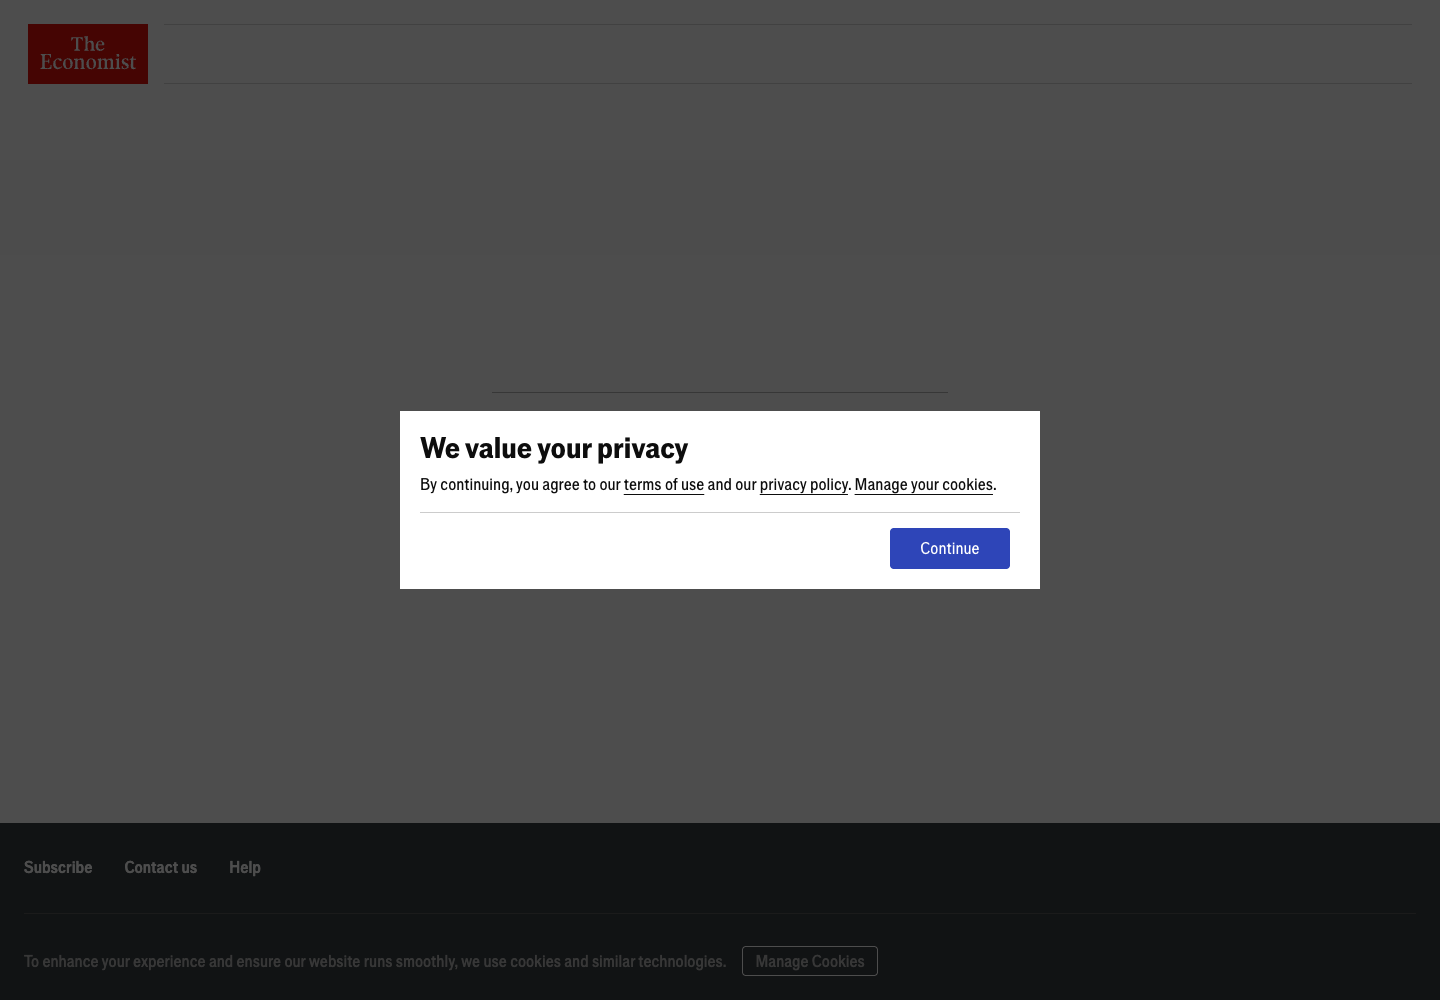1440x1000 pixels.
Task: Open Subscribe in the footer
Action: tap(58, 867)
